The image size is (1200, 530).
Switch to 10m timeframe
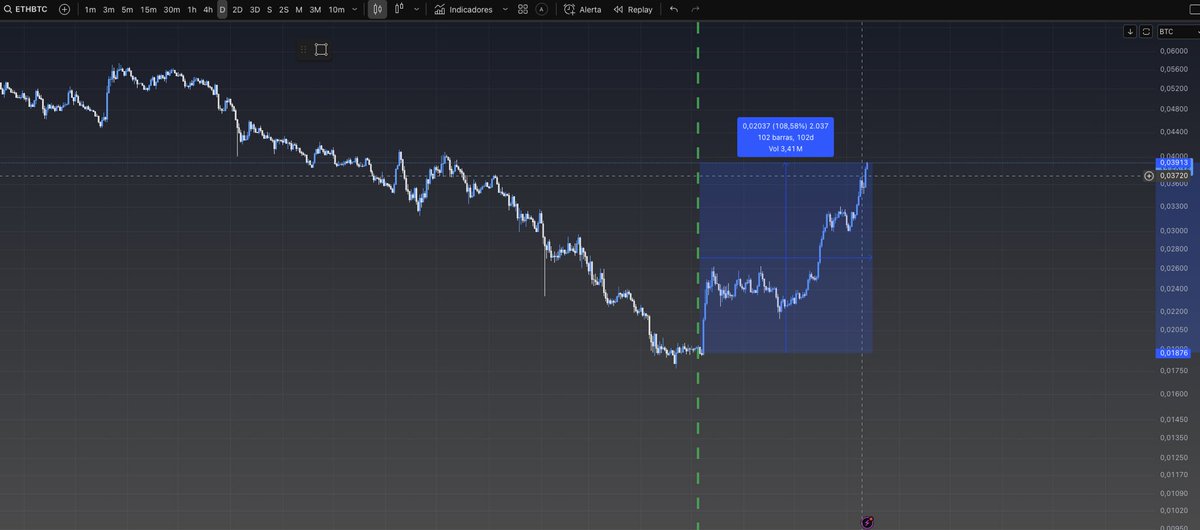[x=336, y=9]
